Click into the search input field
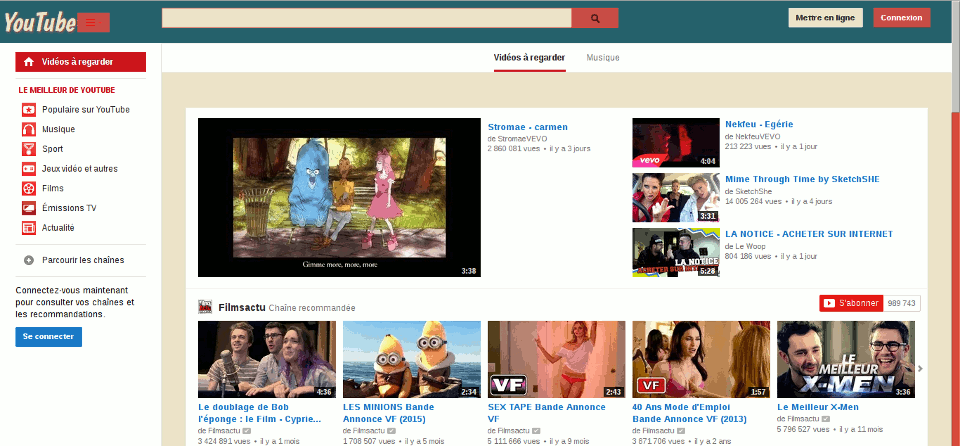The image size is (960, 446). [x=366, y=18]
